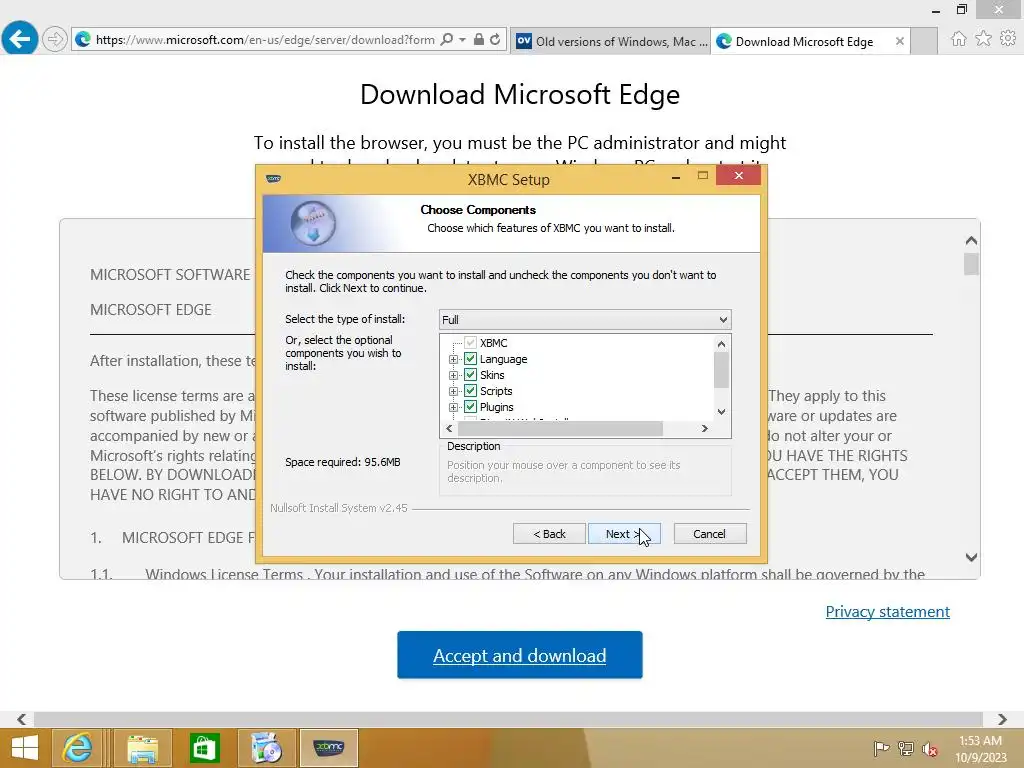This screenshot has height=768, width=1024.
Task: Open Action Center flag in system tray
Action: point(881,748)
